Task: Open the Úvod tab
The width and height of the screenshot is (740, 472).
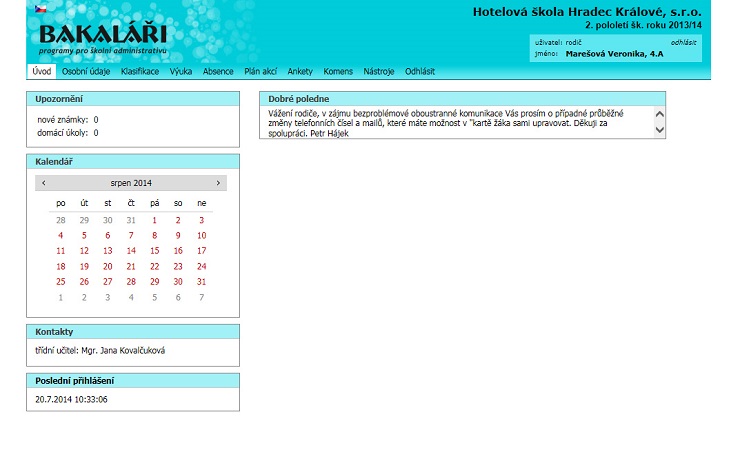Action: pos(42,71)
